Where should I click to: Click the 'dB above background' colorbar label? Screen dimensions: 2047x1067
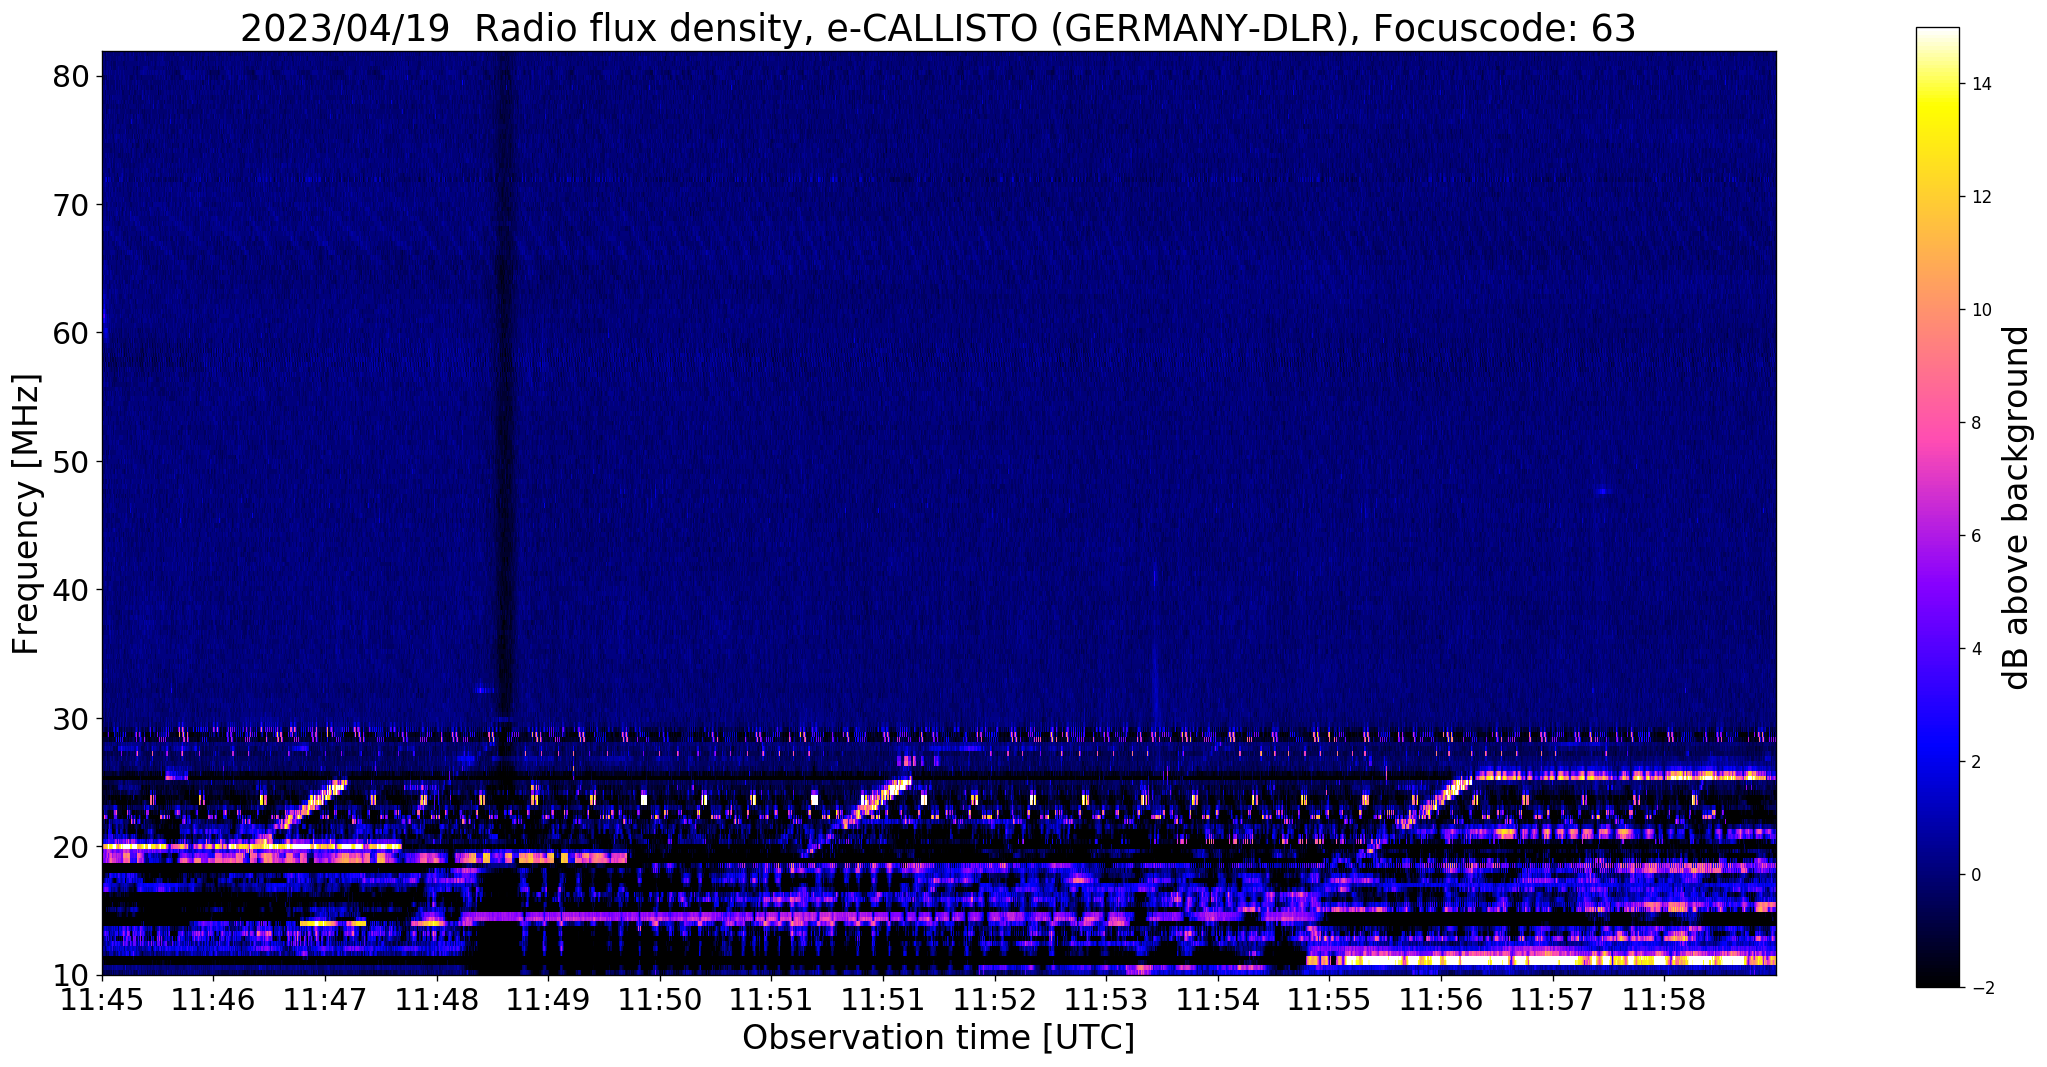pos(2017,507)
